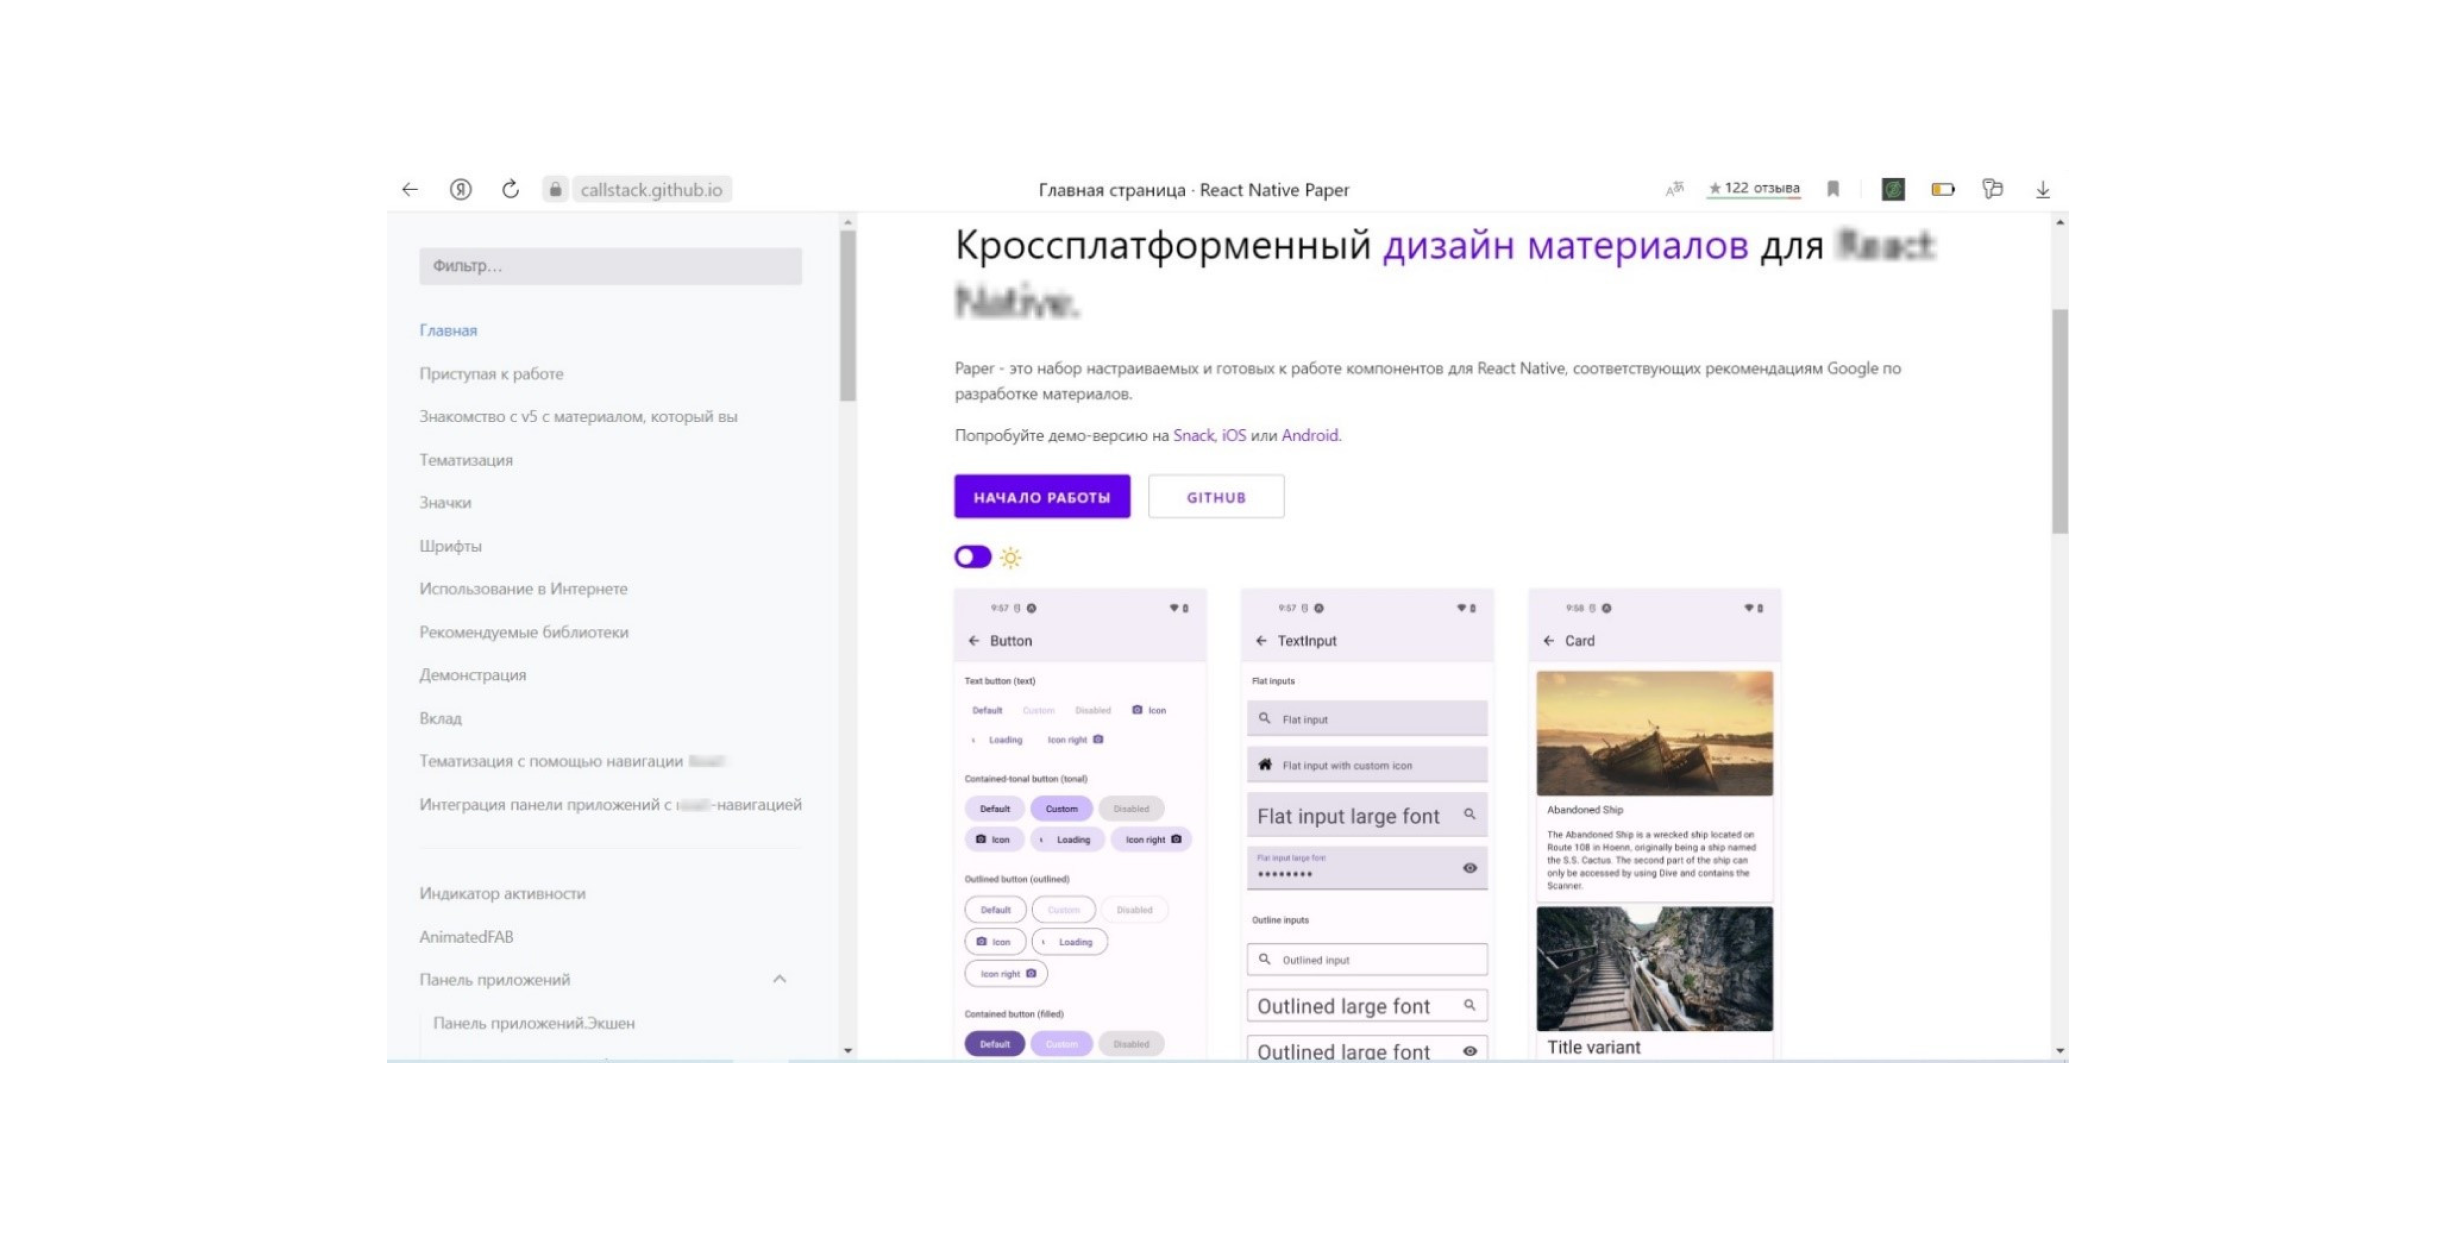Click the sidebar scroll-down arrow
The height and width of the screenshot is (1234, 2455).
848,1051
